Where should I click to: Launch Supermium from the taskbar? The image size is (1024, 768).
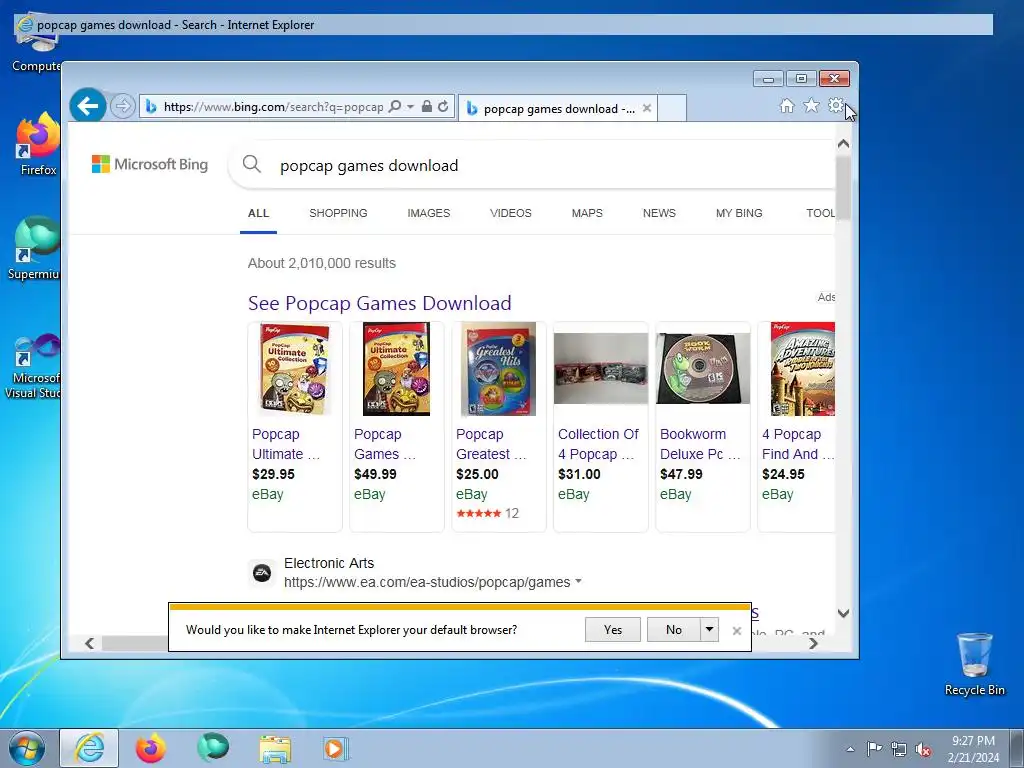coord(213,748)
